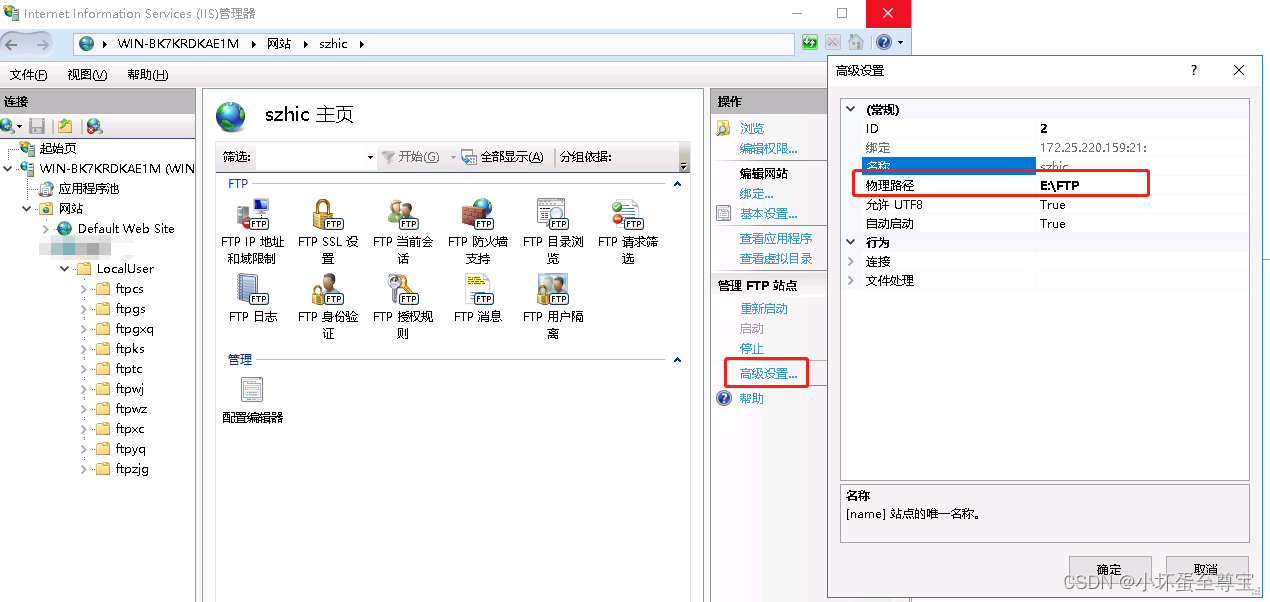Viewport: 1270px width, 602px height.
Task: Select 应用程序池 tree node
Action: (88, 188)
